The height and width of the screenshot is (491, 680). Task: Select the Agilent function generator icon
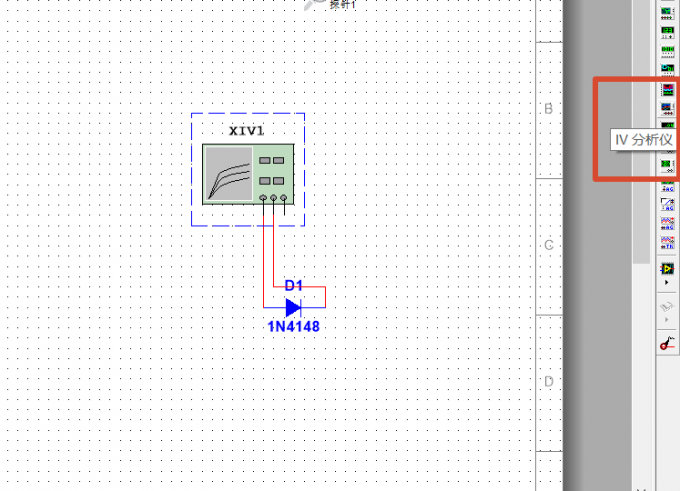pos(667,187)
